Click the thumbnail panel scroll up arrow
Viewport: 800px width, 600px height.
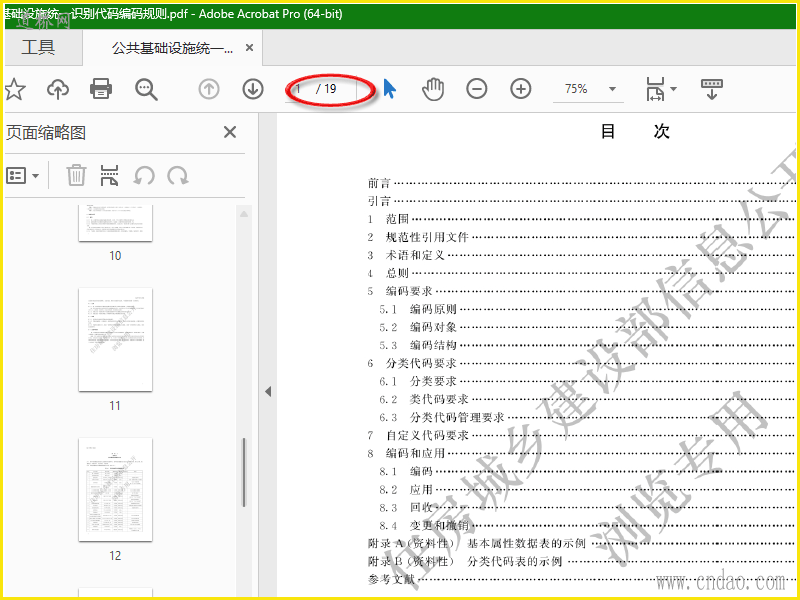[x=244, y=214]
